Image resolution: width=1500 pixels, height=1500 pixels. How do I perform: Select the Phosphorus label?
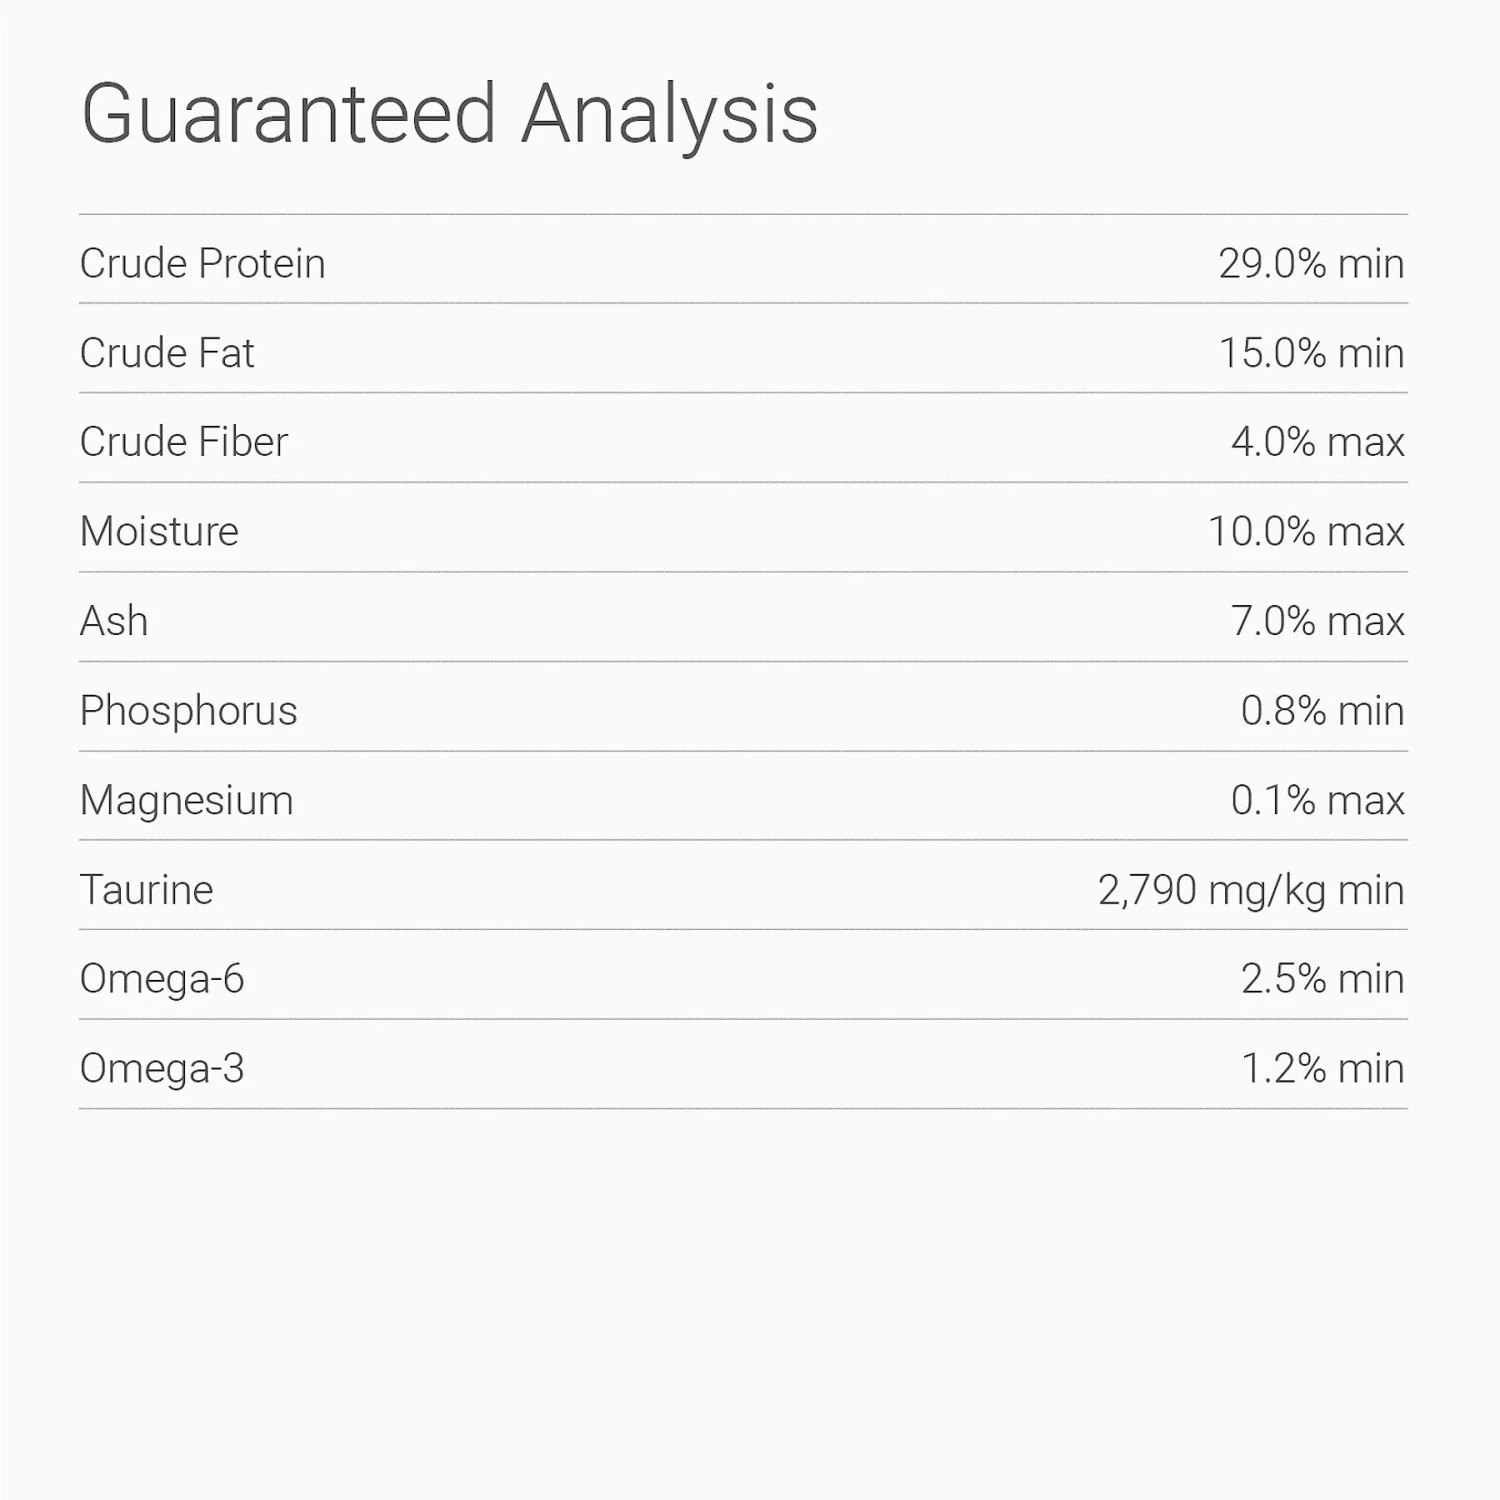pos(188,711)
